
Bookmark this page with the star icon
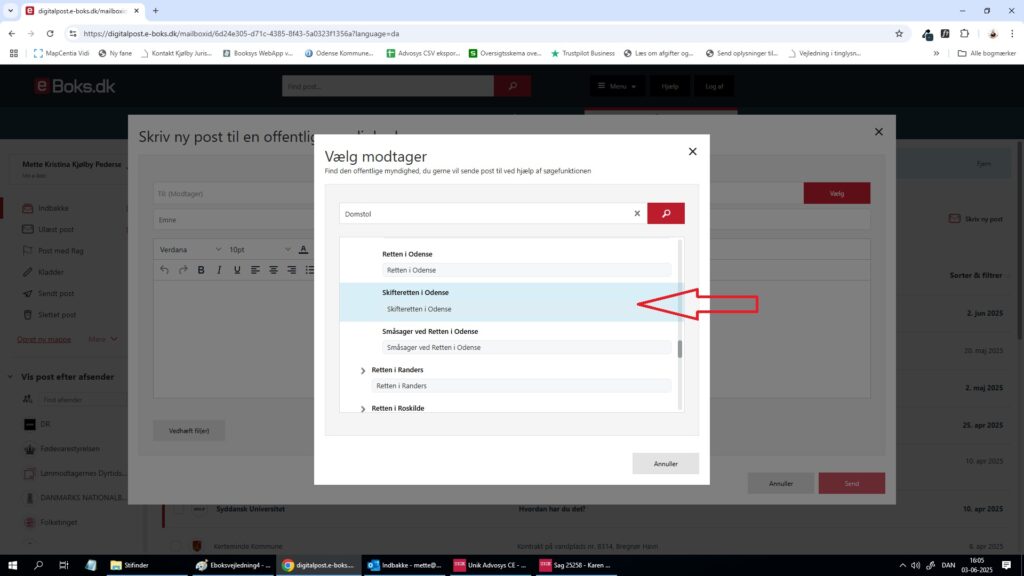click(899, 33)
